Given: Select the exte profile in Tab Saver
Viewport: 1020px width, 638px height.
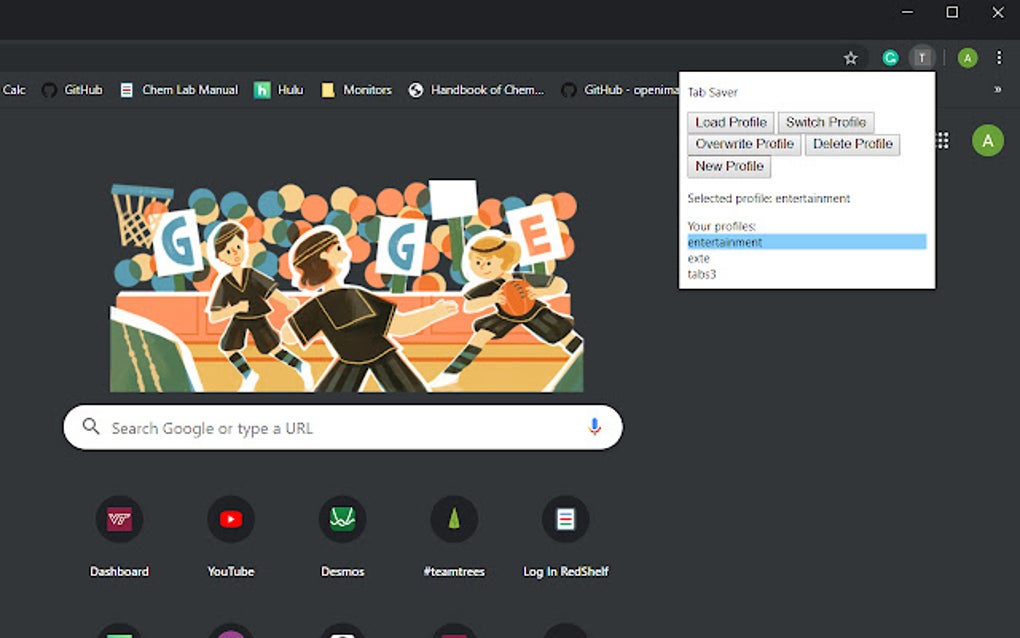Looking at the screenshot, I should [698, 258].
